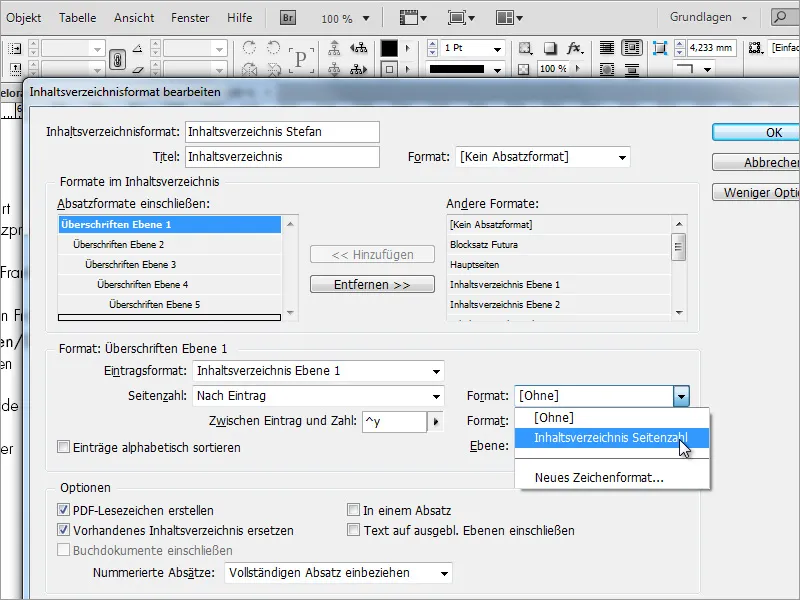
Task: Select Hauptseiten in Andere Formate list
Action: tap(559, 264)
